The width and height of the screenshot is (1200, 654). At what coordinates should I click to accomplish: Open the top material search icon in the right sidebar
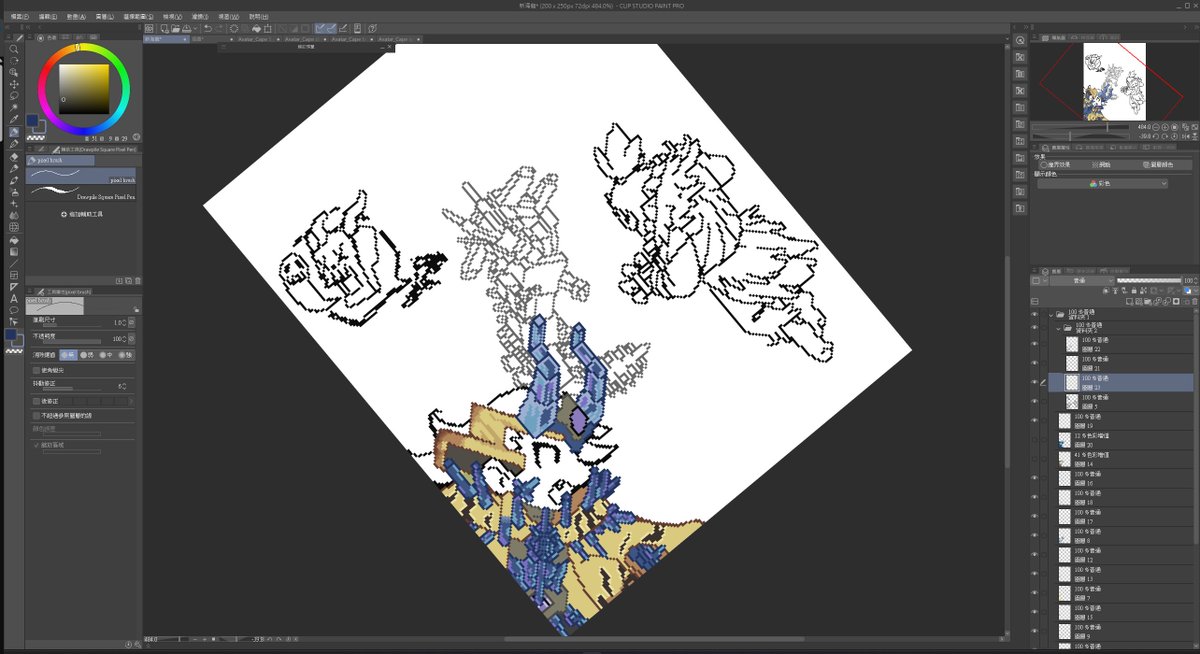tap(1020, 40)
